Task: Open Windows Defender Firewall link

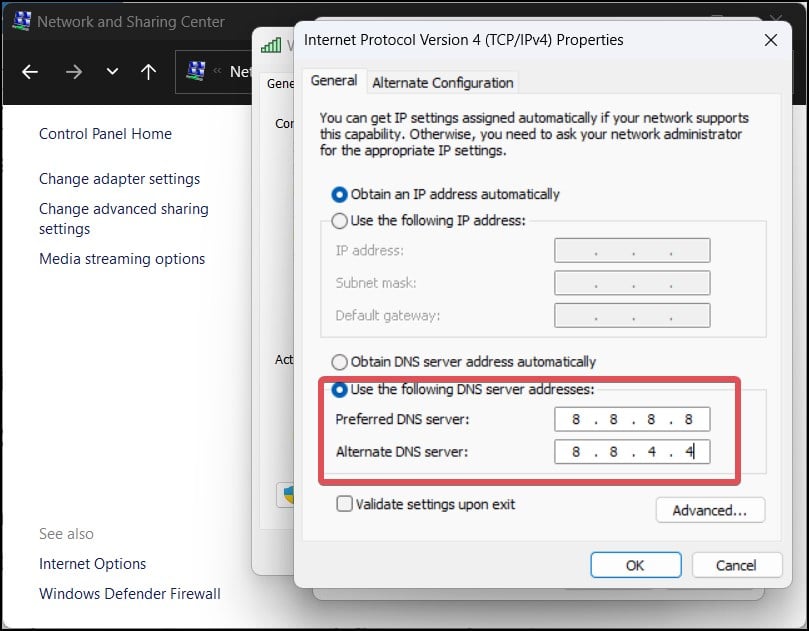Action: coord(128,593)
